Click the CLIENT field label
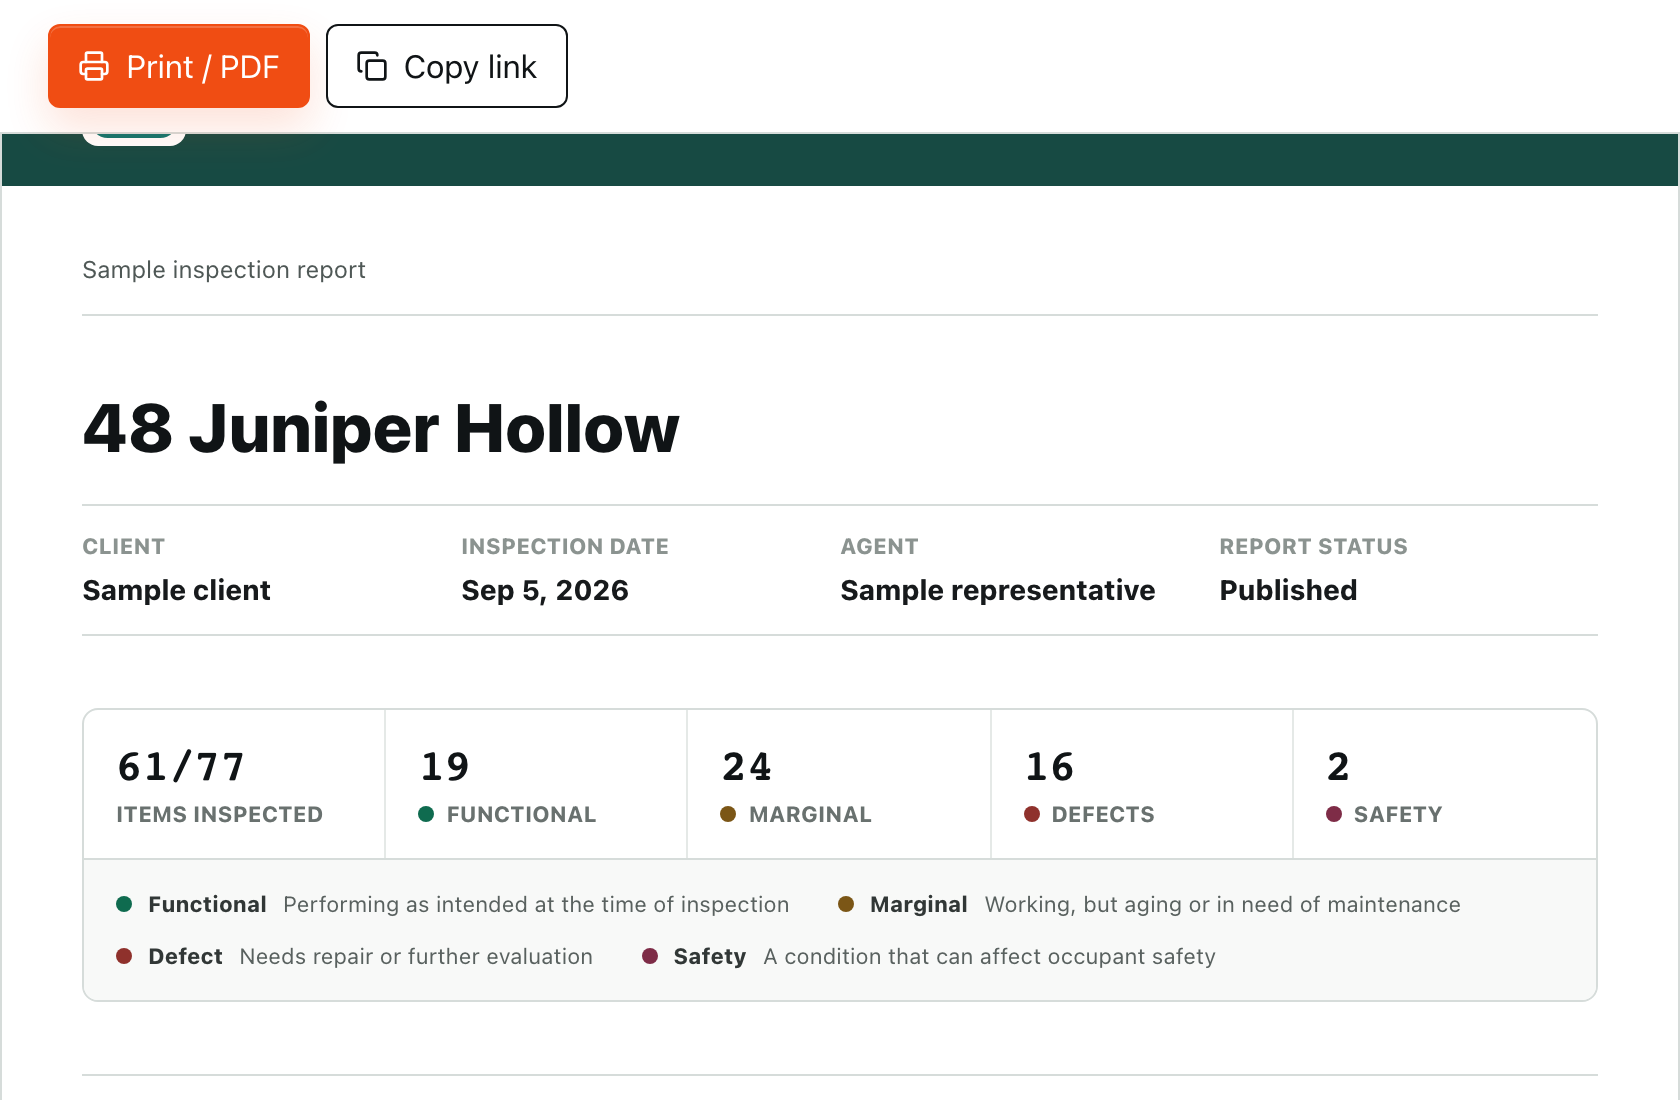The image size is (1680, 1100). 124,546
